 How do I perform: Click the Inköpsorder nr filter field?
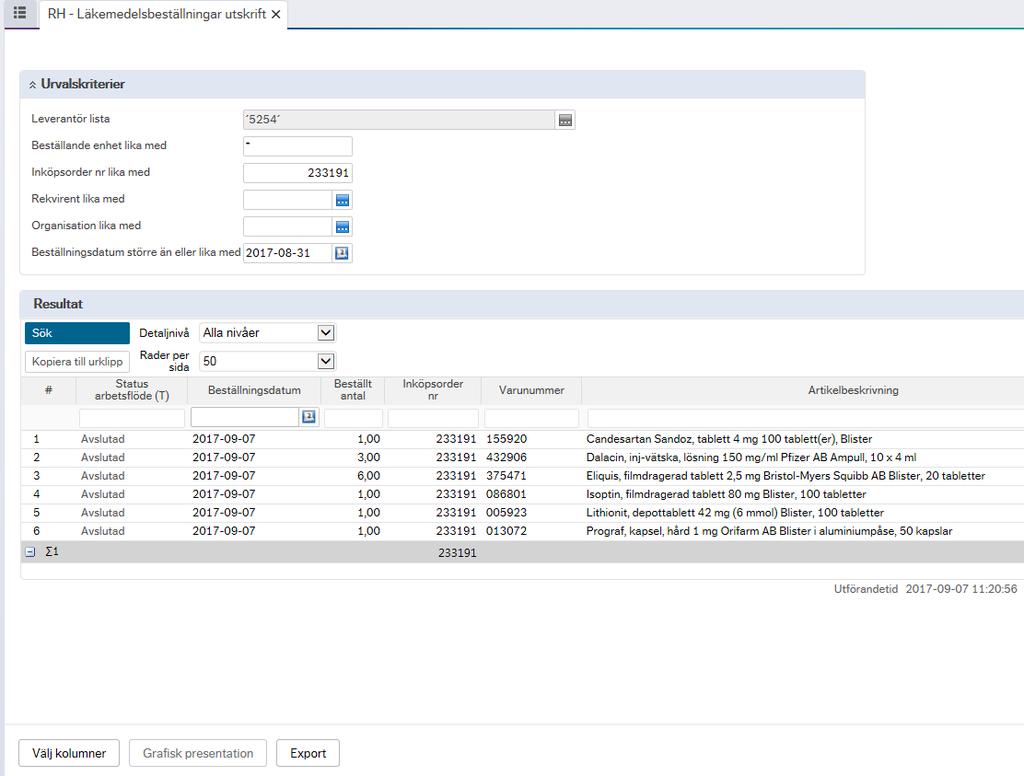click(x=433, y=417)
